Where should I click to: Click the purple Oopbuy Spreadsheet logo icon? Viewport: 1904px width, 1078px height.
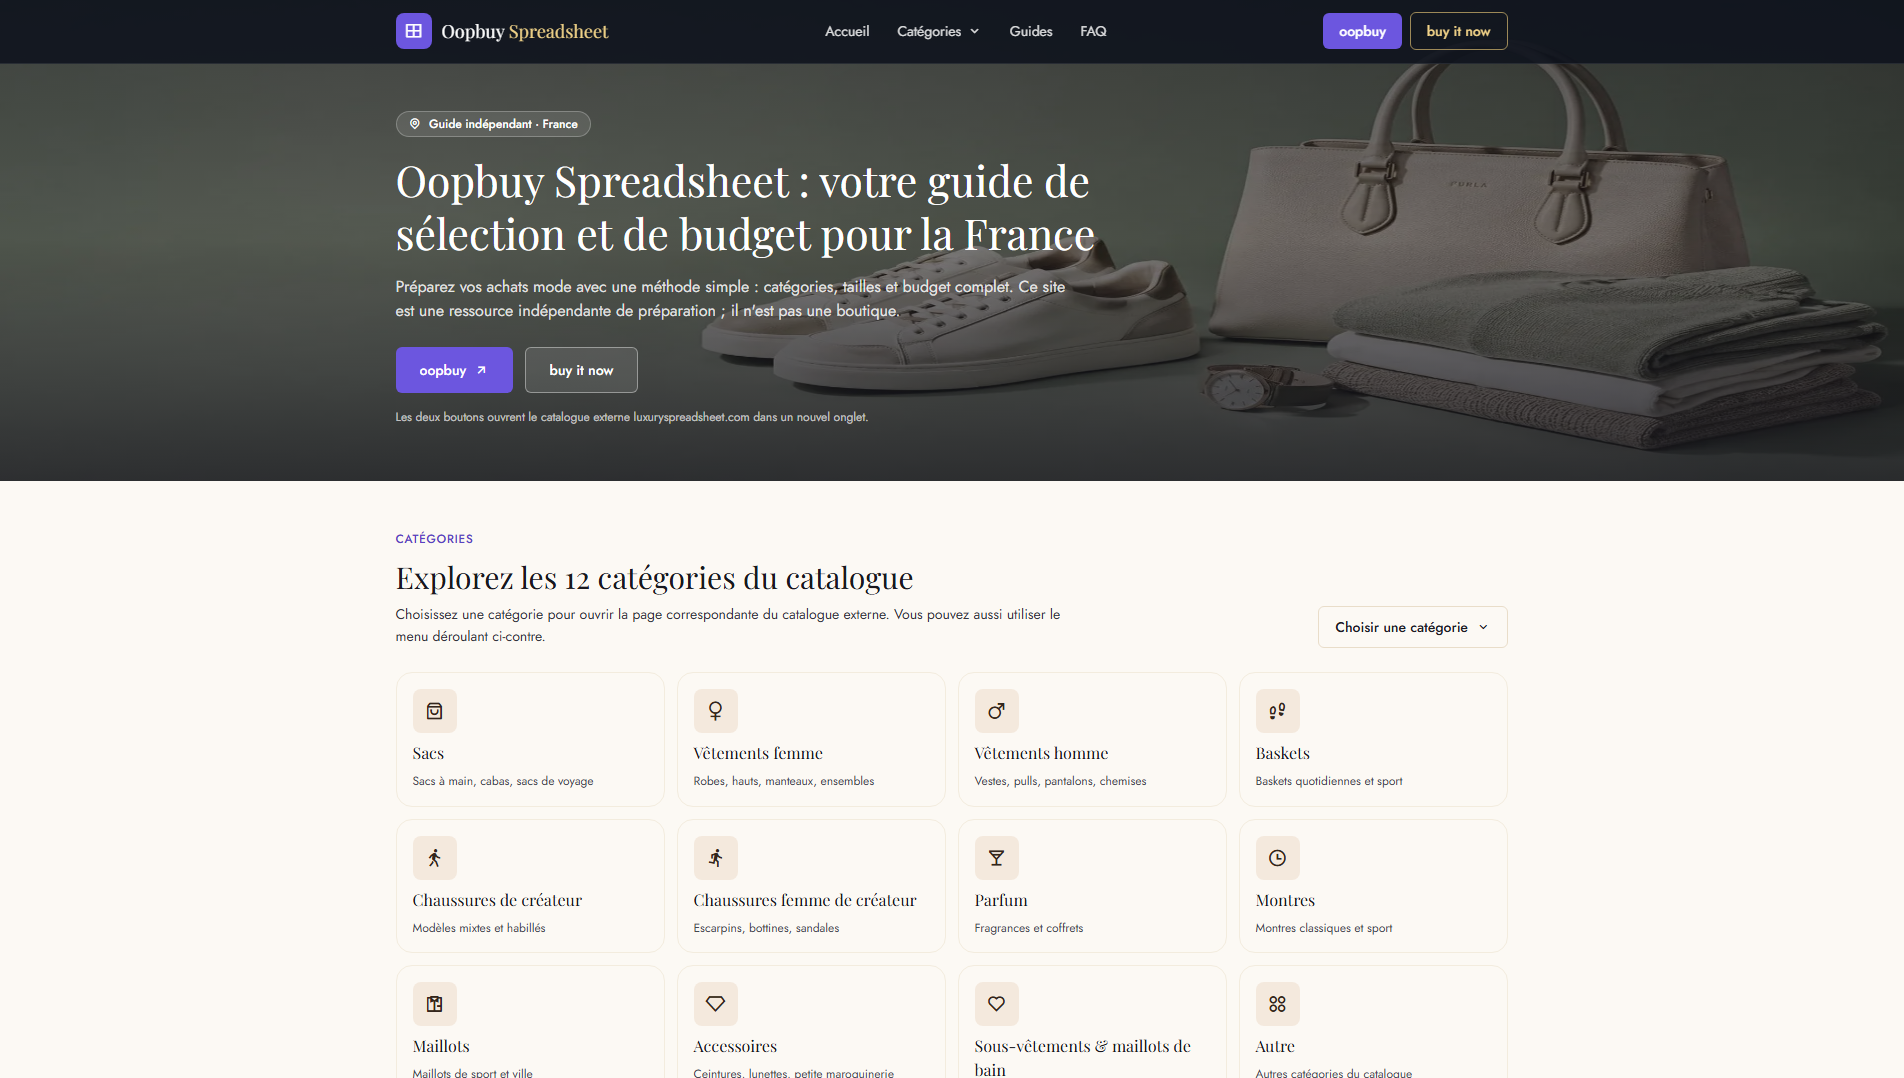click(x=414, y=31)
